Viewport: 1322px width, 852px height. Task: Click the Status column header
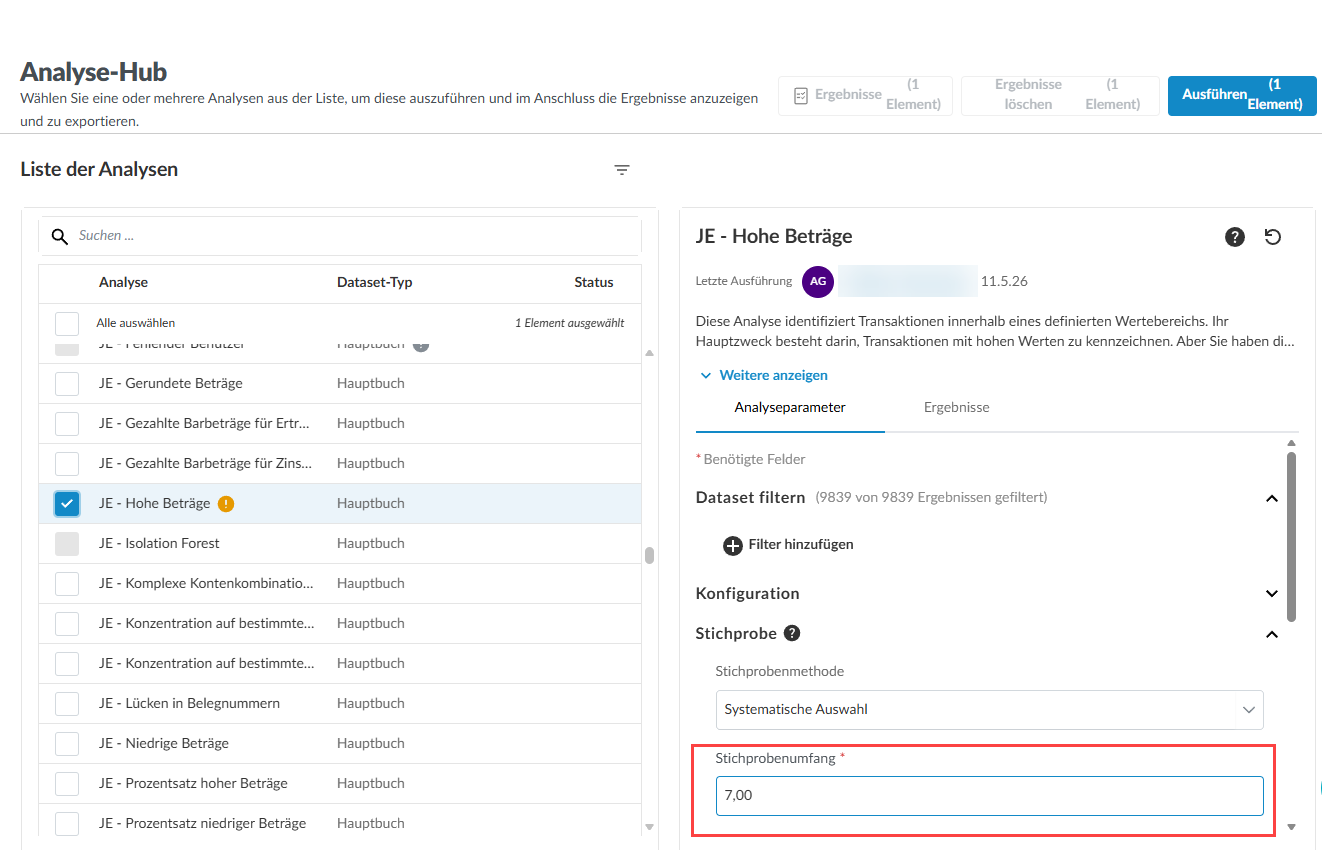coord(594,283)
